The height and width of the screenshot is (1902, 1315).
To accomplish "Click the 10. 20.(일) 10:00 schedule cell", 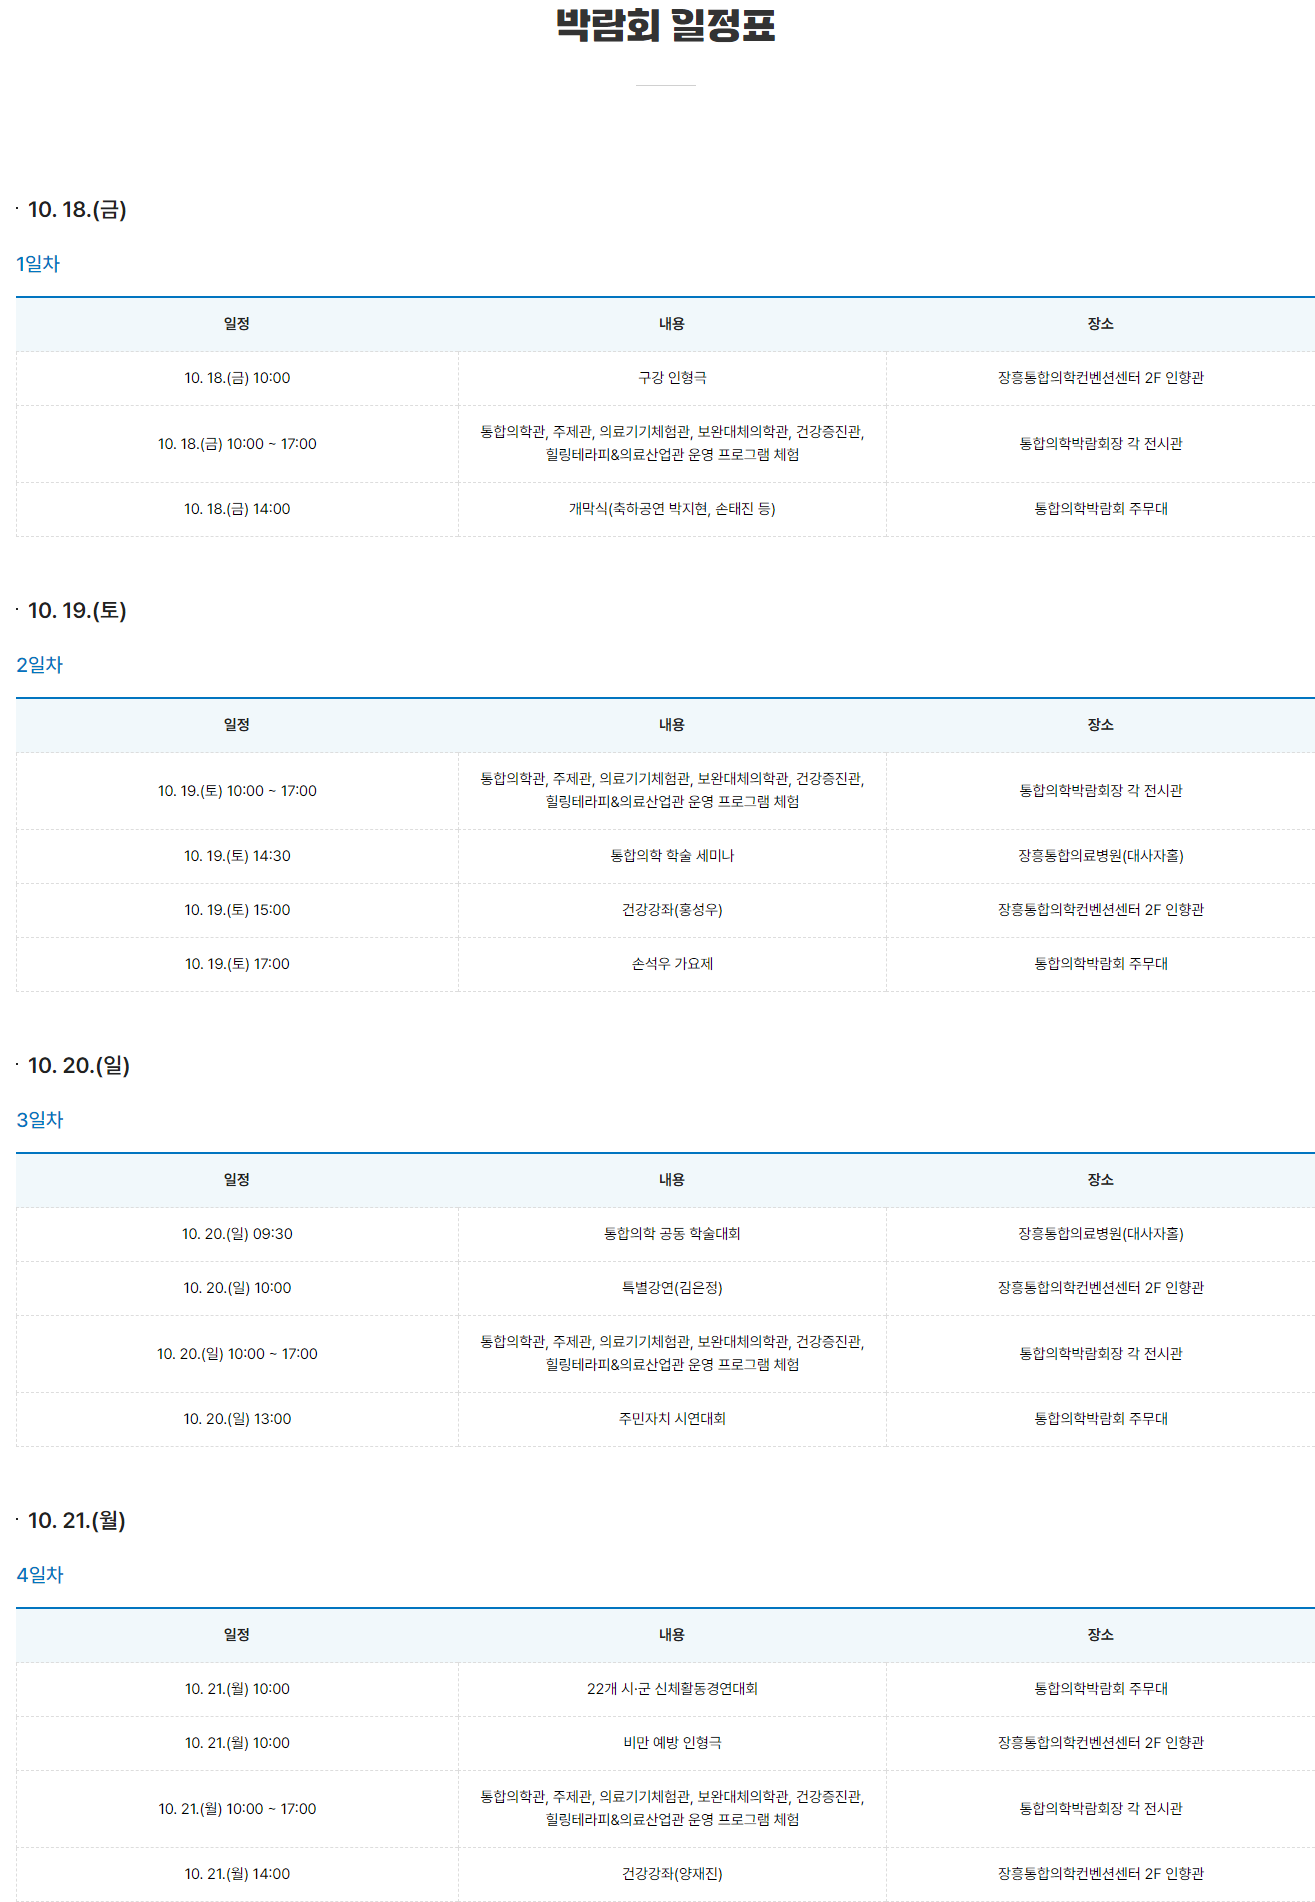I will 237,1288.
